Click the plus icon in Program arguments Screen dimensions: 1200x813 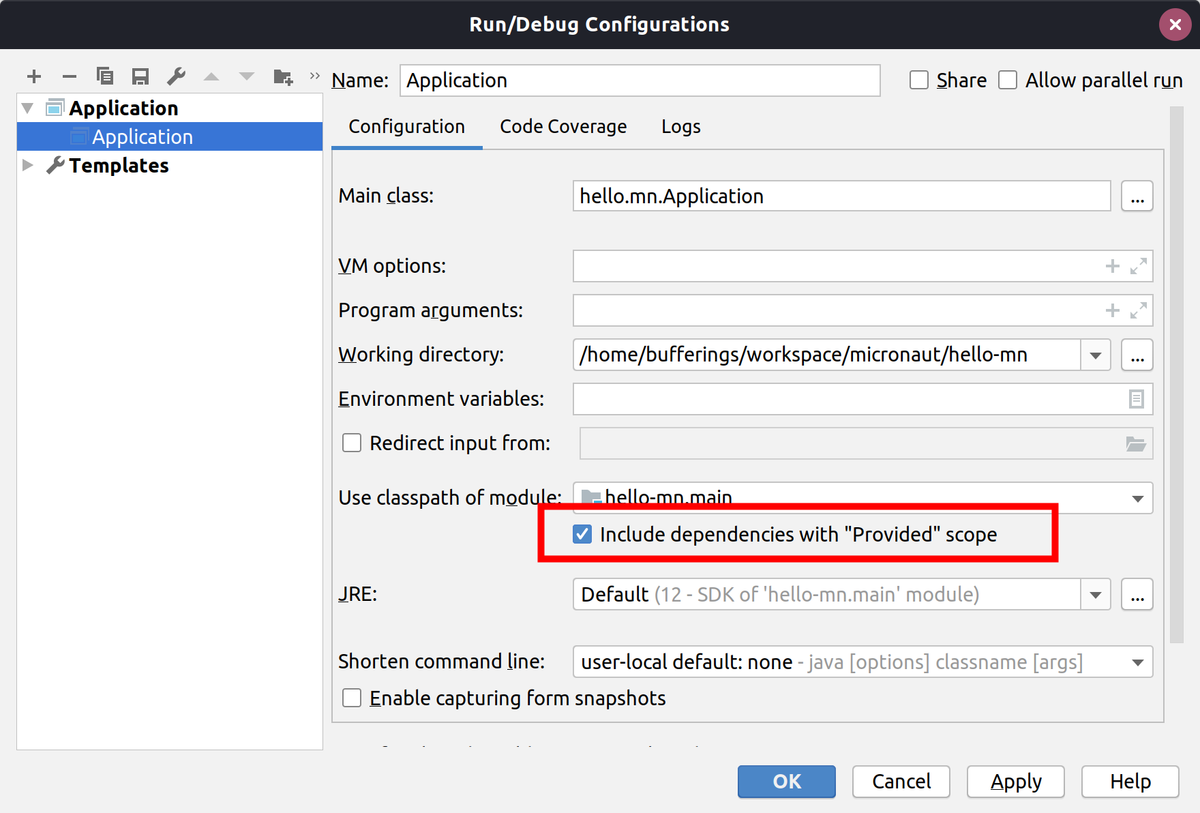(1112, 311)
